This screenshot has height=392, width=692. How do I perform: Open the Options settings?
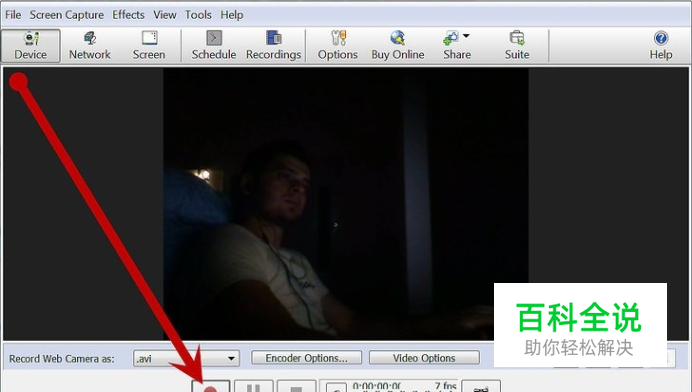[338, 45]
